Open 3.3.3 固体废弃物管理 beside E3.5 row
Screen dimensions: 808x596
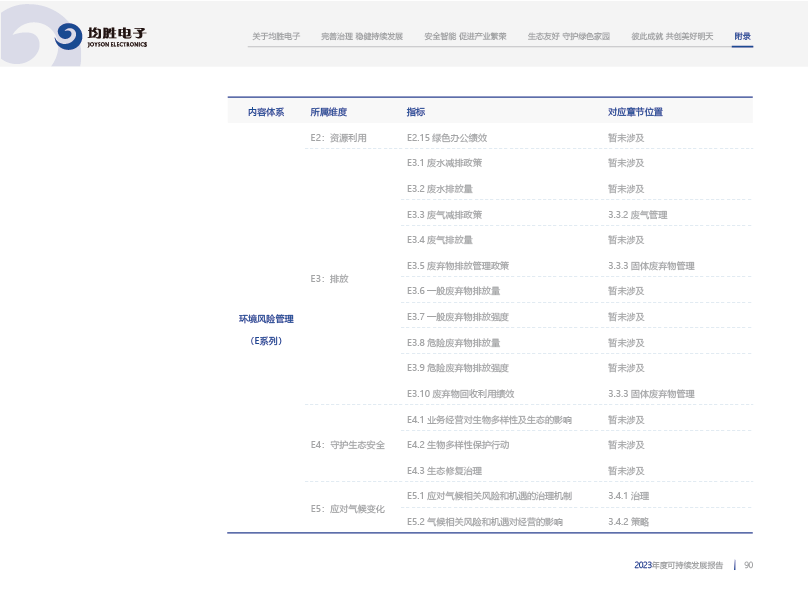point(651,266)
